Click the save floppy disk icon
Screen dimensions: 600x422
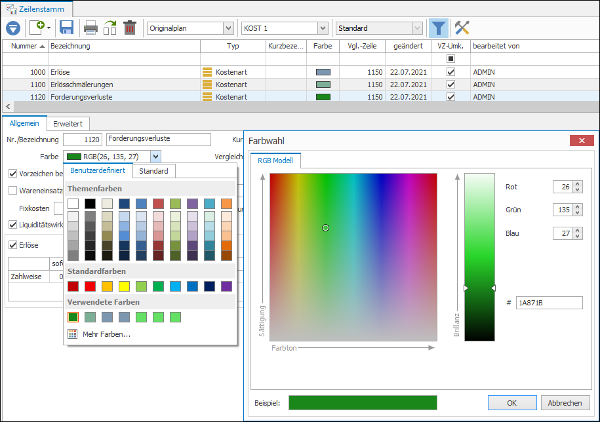tap(67, 28)
